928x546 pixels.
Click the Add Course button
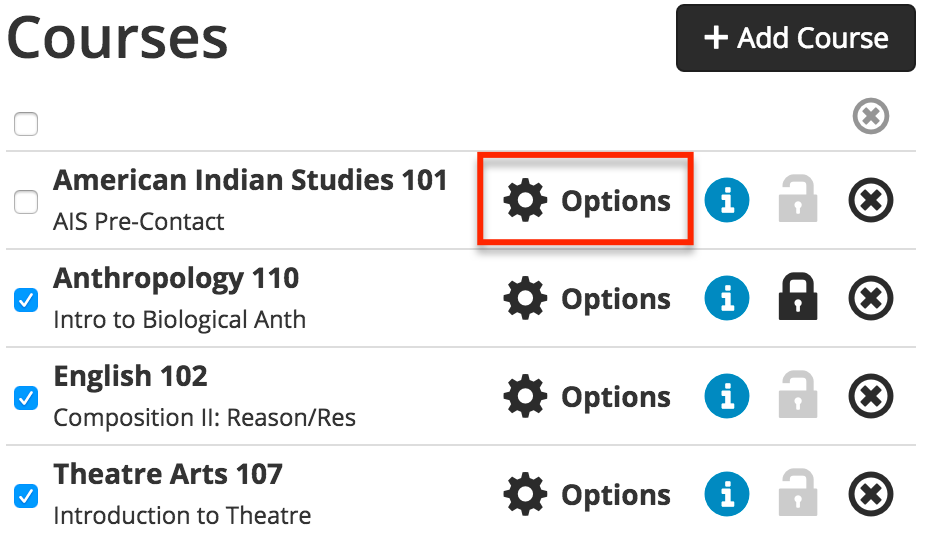click(795, 38)
